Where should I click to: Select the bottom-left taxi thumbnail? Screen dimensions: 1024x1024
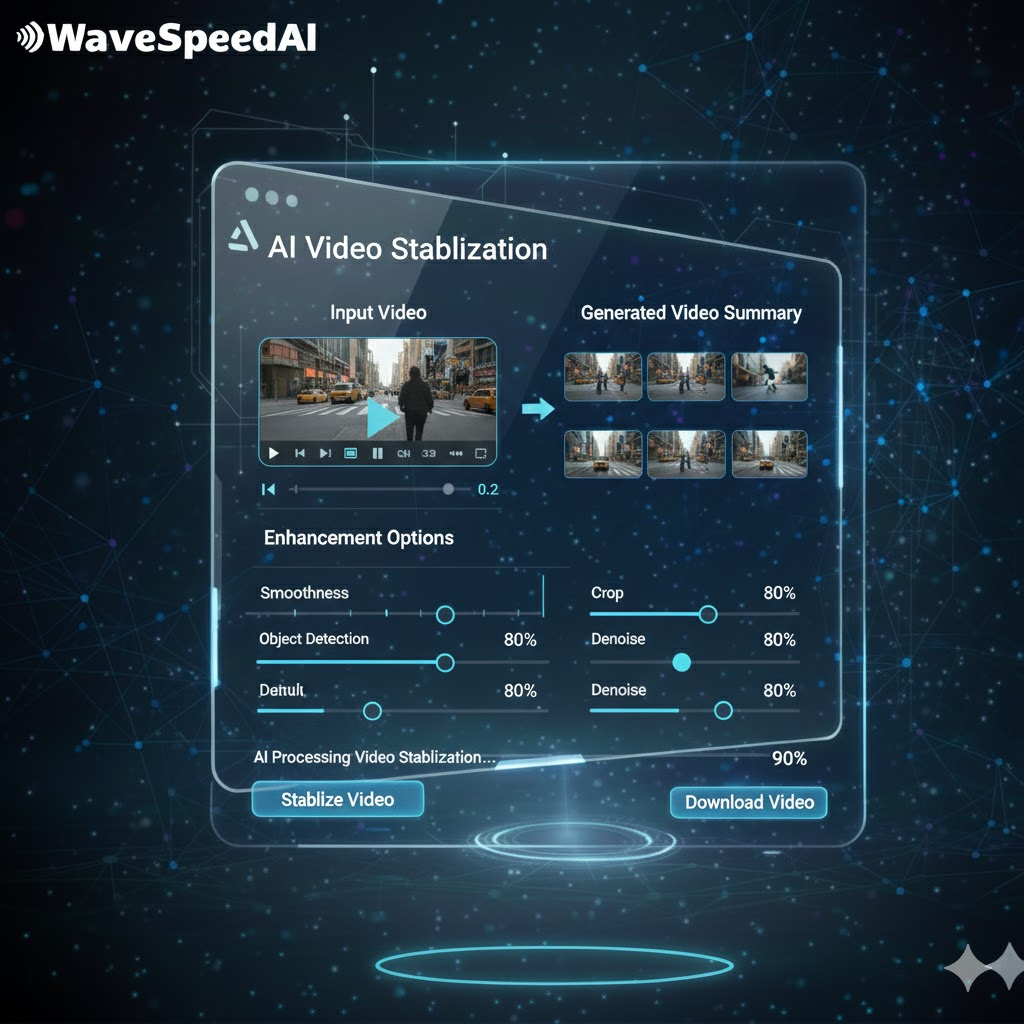[603, 453]
